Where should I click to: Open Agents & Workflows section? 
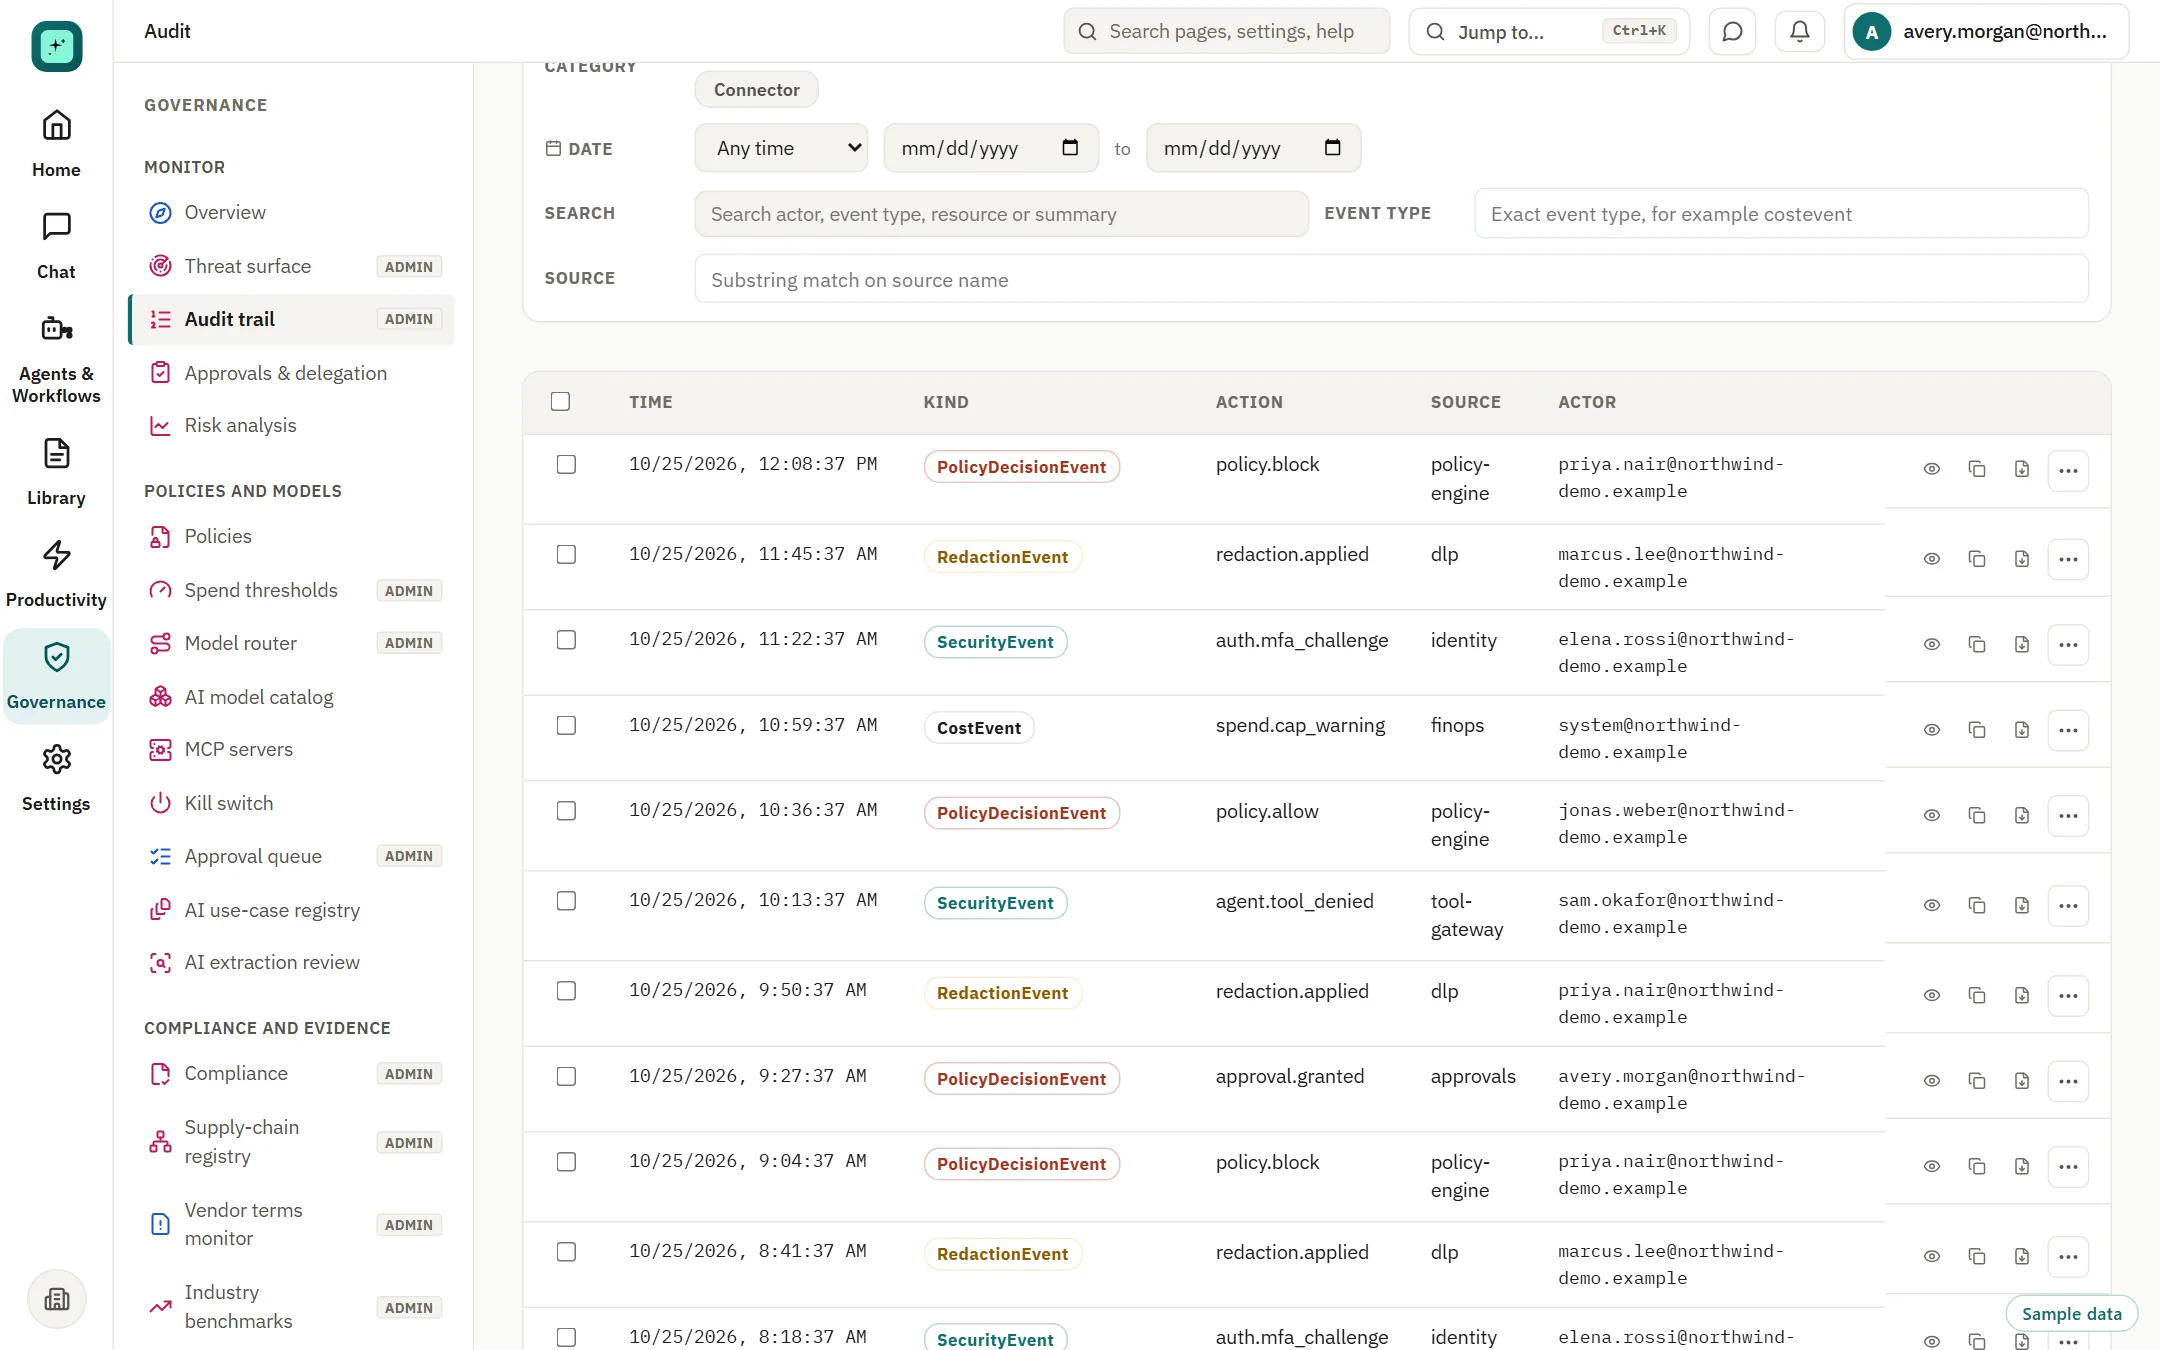[56, 358]
